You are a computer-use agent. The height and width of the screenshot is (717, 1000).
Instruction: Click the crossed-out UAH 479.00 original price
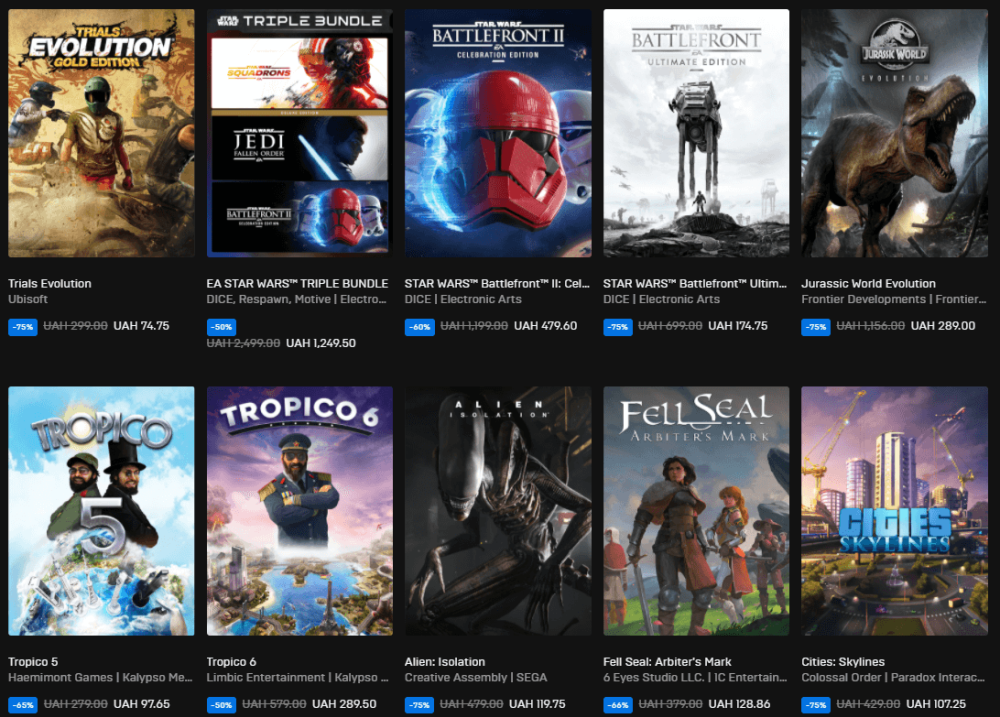[x=472, y=704]
